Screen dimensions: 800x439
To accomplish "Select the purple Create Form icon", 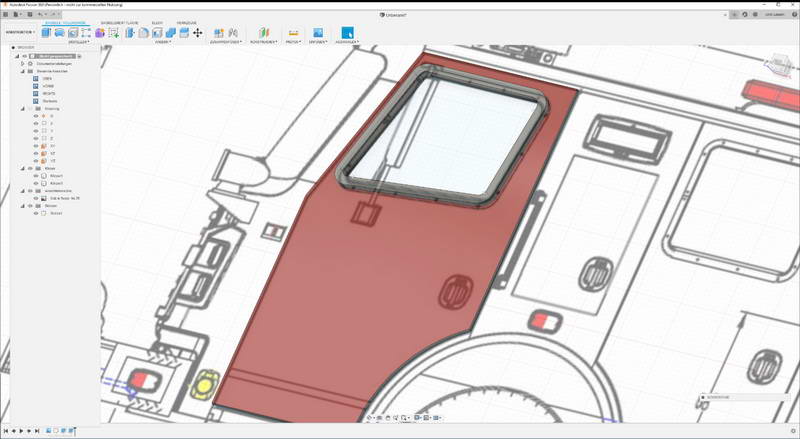I will pos(100,33).
